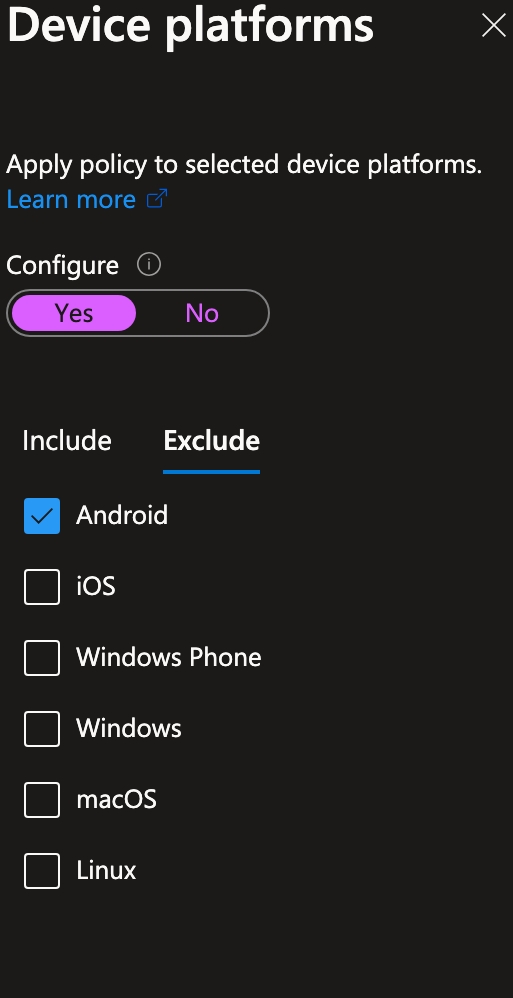Click the Linux label text

106,871
